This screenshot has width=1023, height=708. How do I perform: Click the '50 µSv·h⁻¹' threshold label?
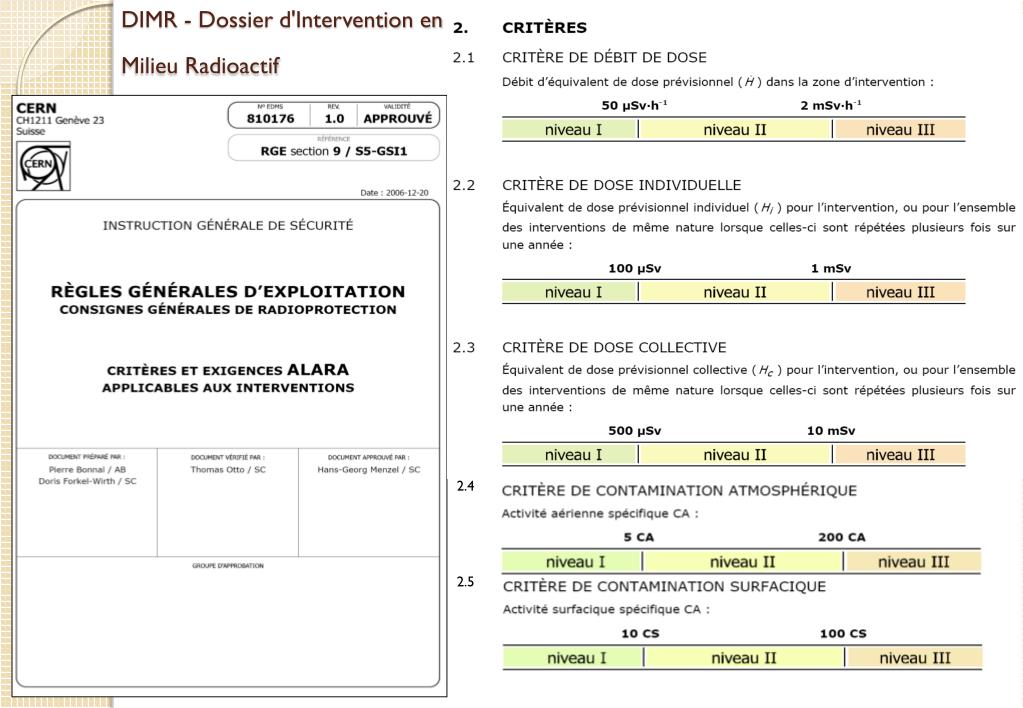coord(634,105)
